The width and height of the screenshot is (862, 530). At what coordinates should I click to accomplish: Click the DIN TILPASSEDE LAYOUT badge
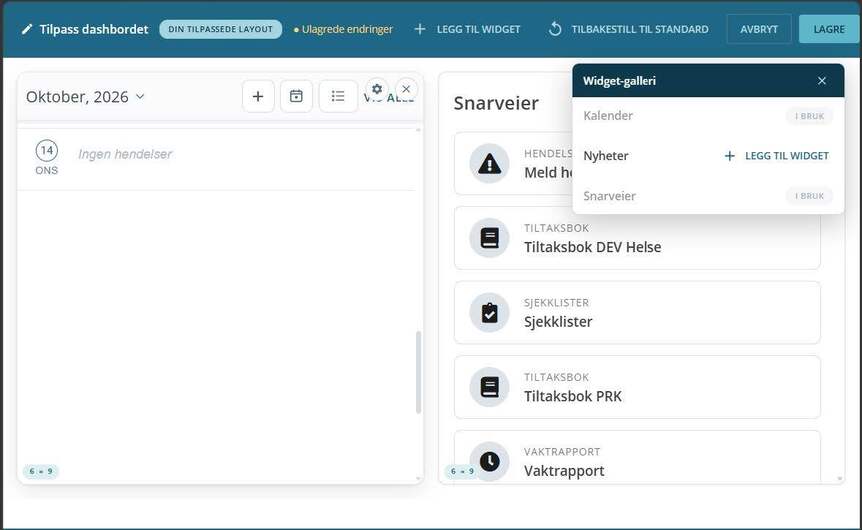[220, 29]
